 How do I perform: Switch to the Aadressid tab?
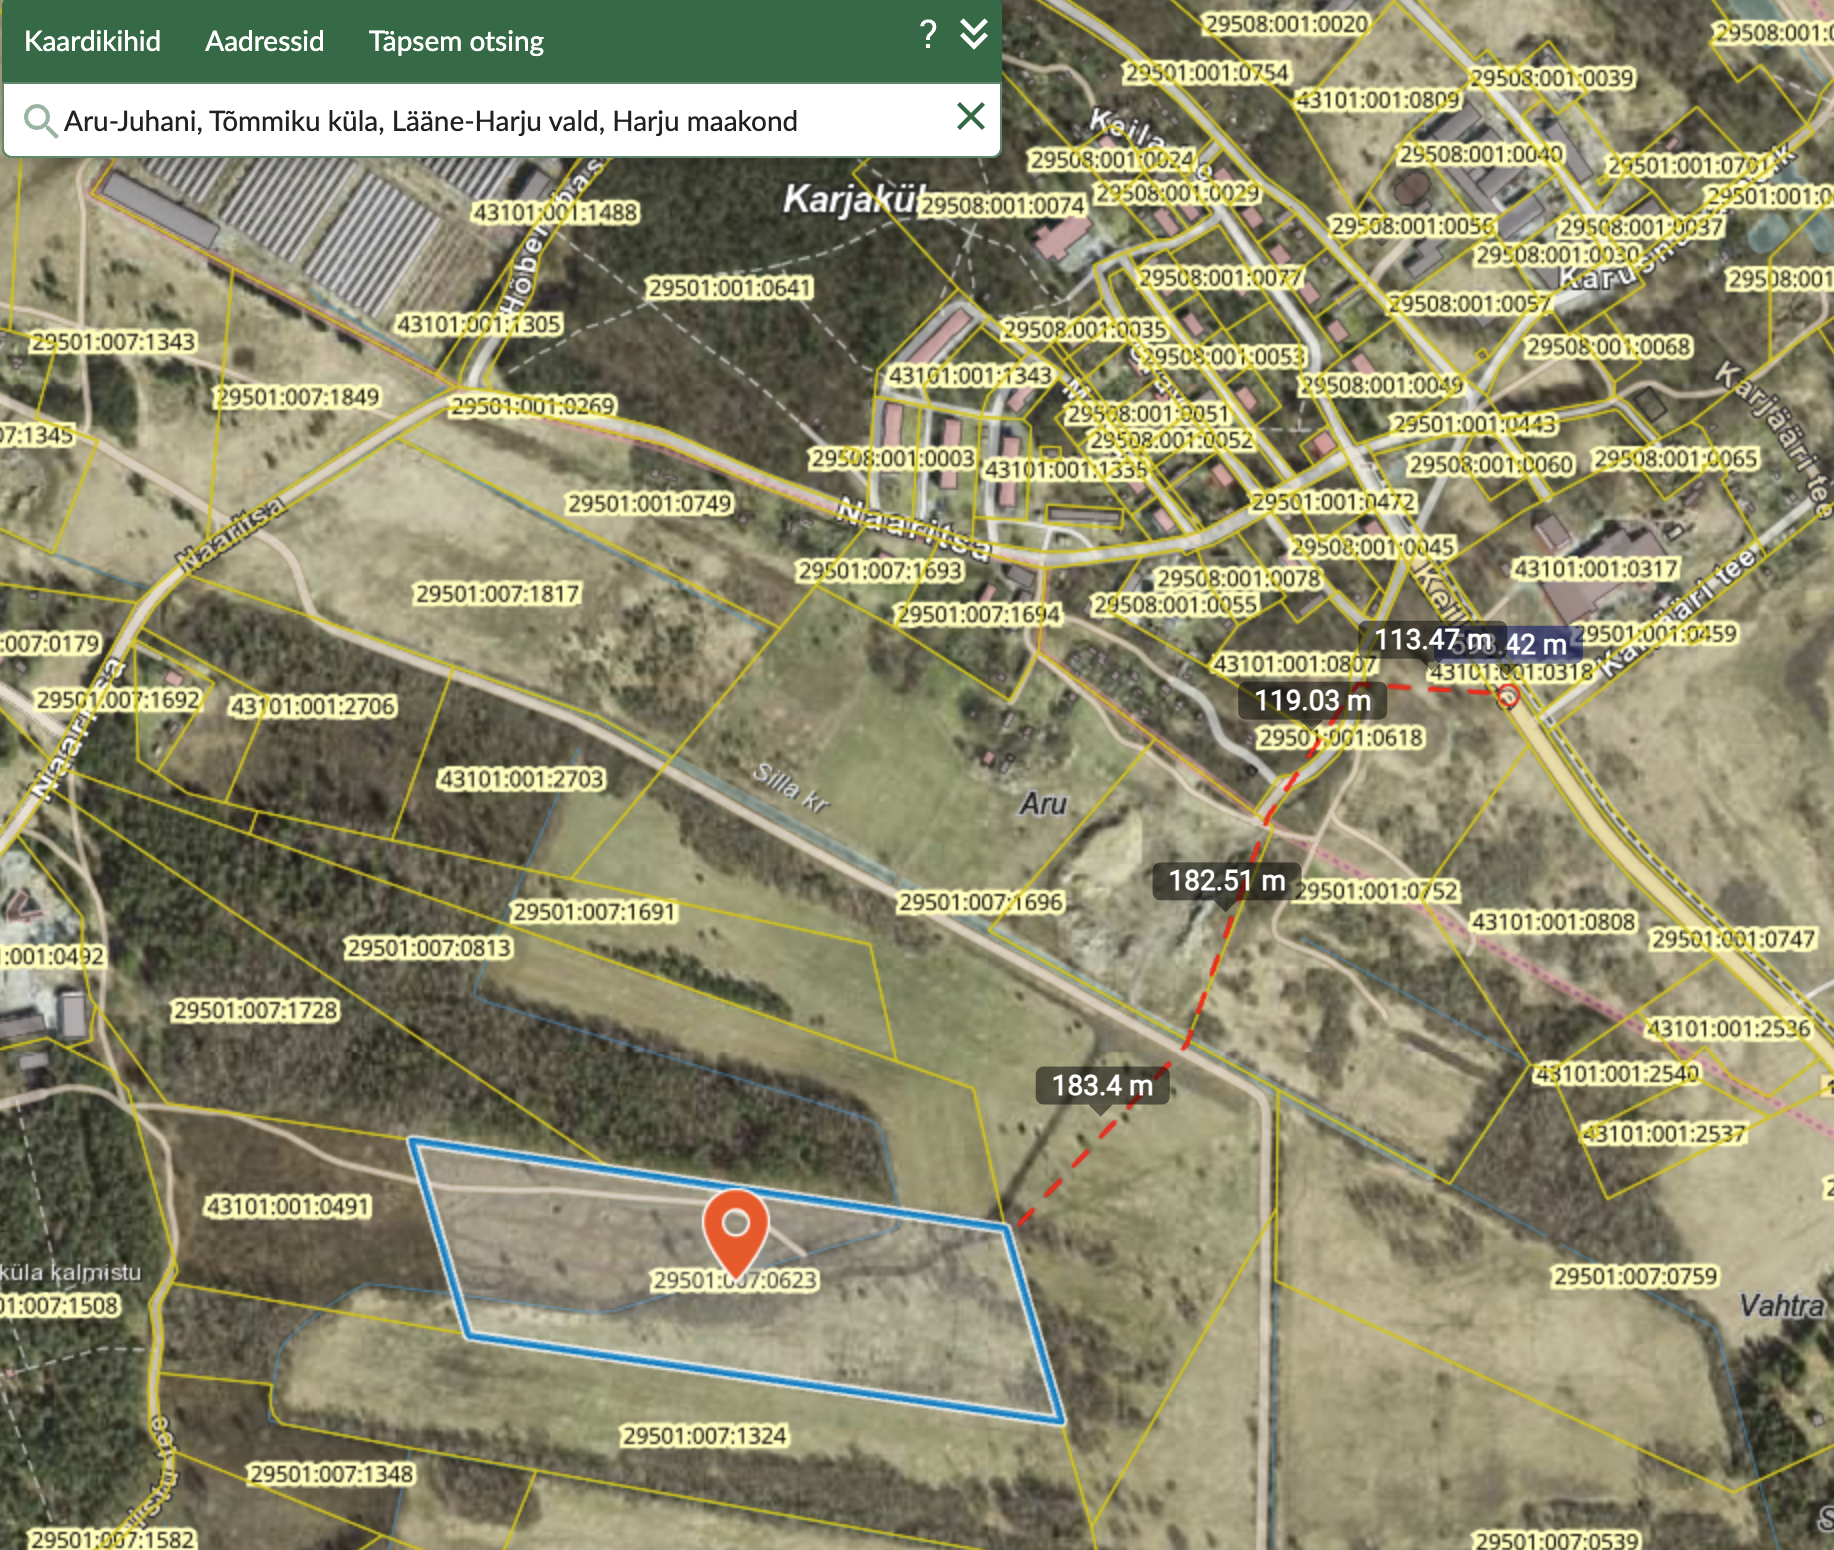pyautogui.click(x=264, y=41)
